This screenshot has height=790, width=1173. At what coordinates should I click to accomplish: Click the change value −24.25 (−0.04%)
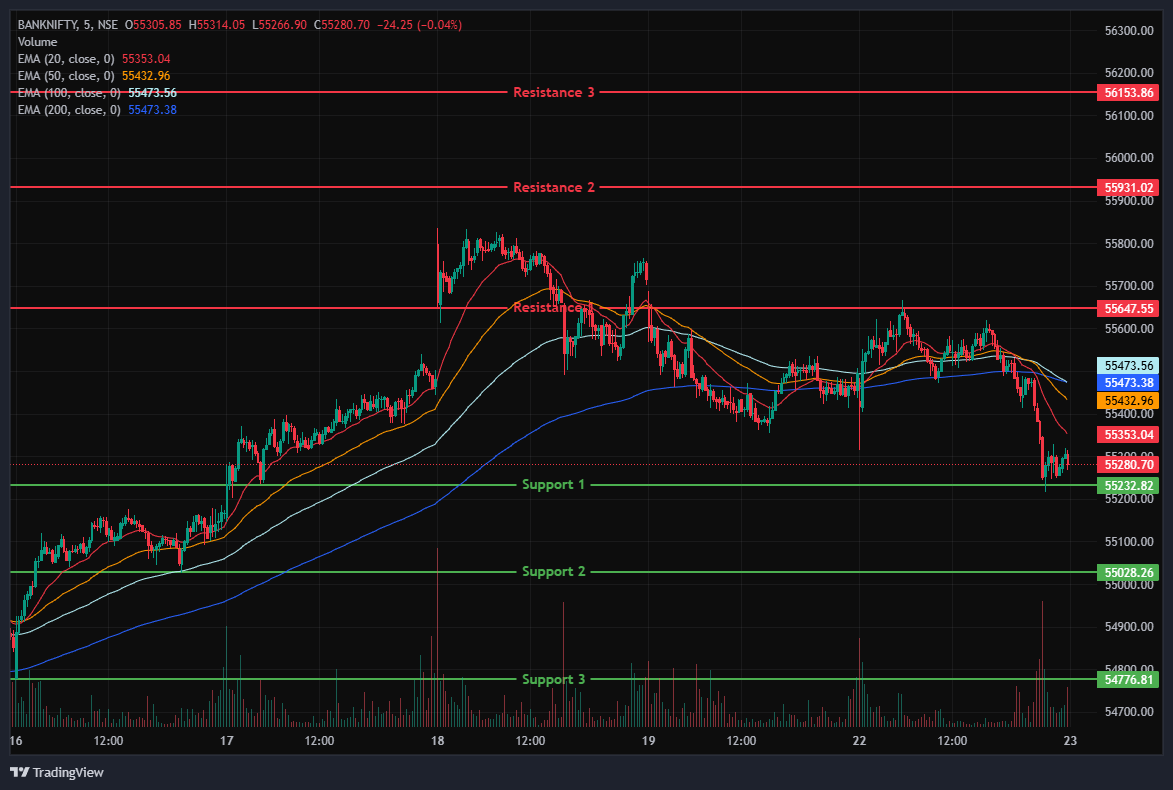tap(419, 25)
